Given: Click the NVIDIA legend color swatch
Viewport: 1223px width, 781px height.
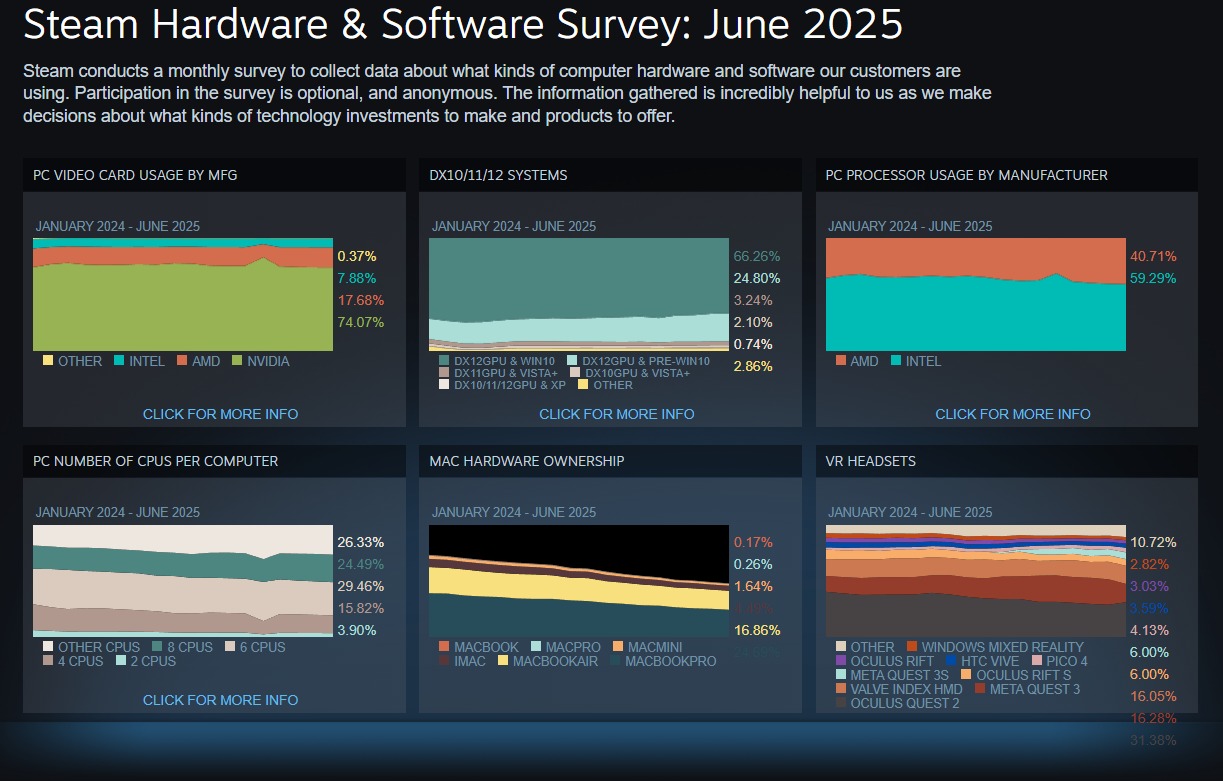Looking at the screenshot, I should click(238, 360).
